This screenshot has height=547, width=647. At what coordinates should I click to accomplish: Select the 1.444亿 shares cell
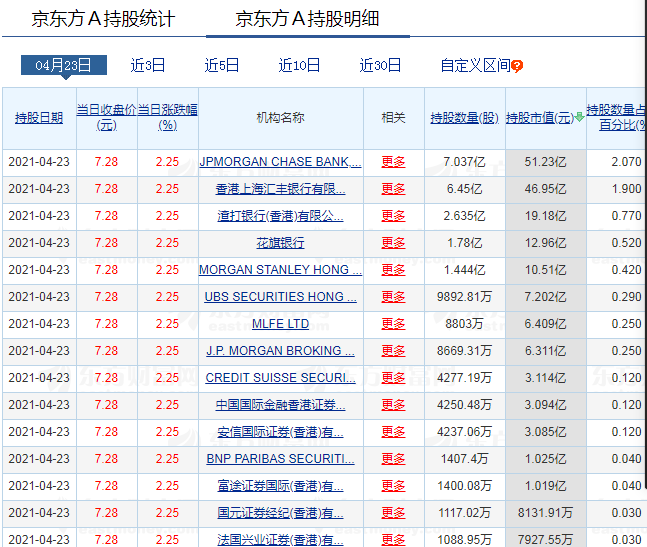465,270
